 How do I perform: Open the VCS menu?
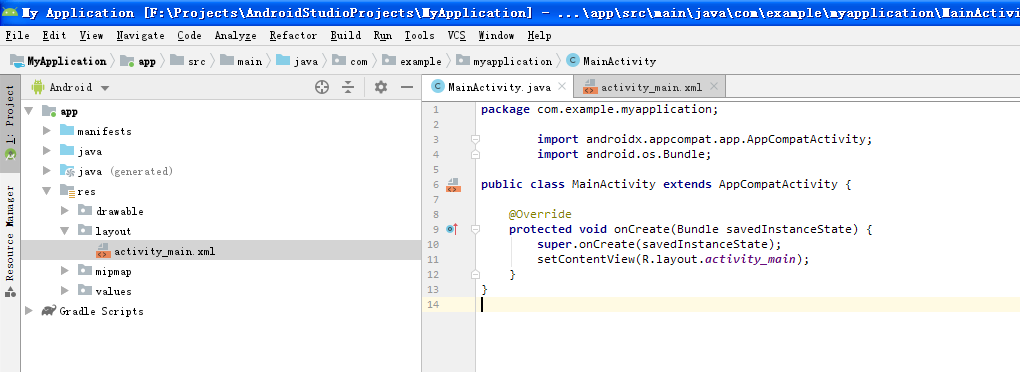pyautogui.click(x=457, y=36)
